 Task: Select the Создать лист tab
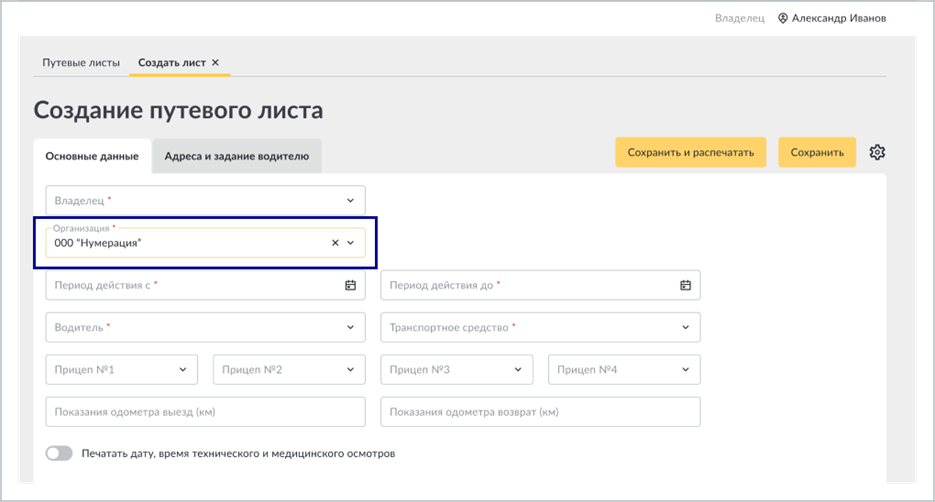(x=172, y=63)
